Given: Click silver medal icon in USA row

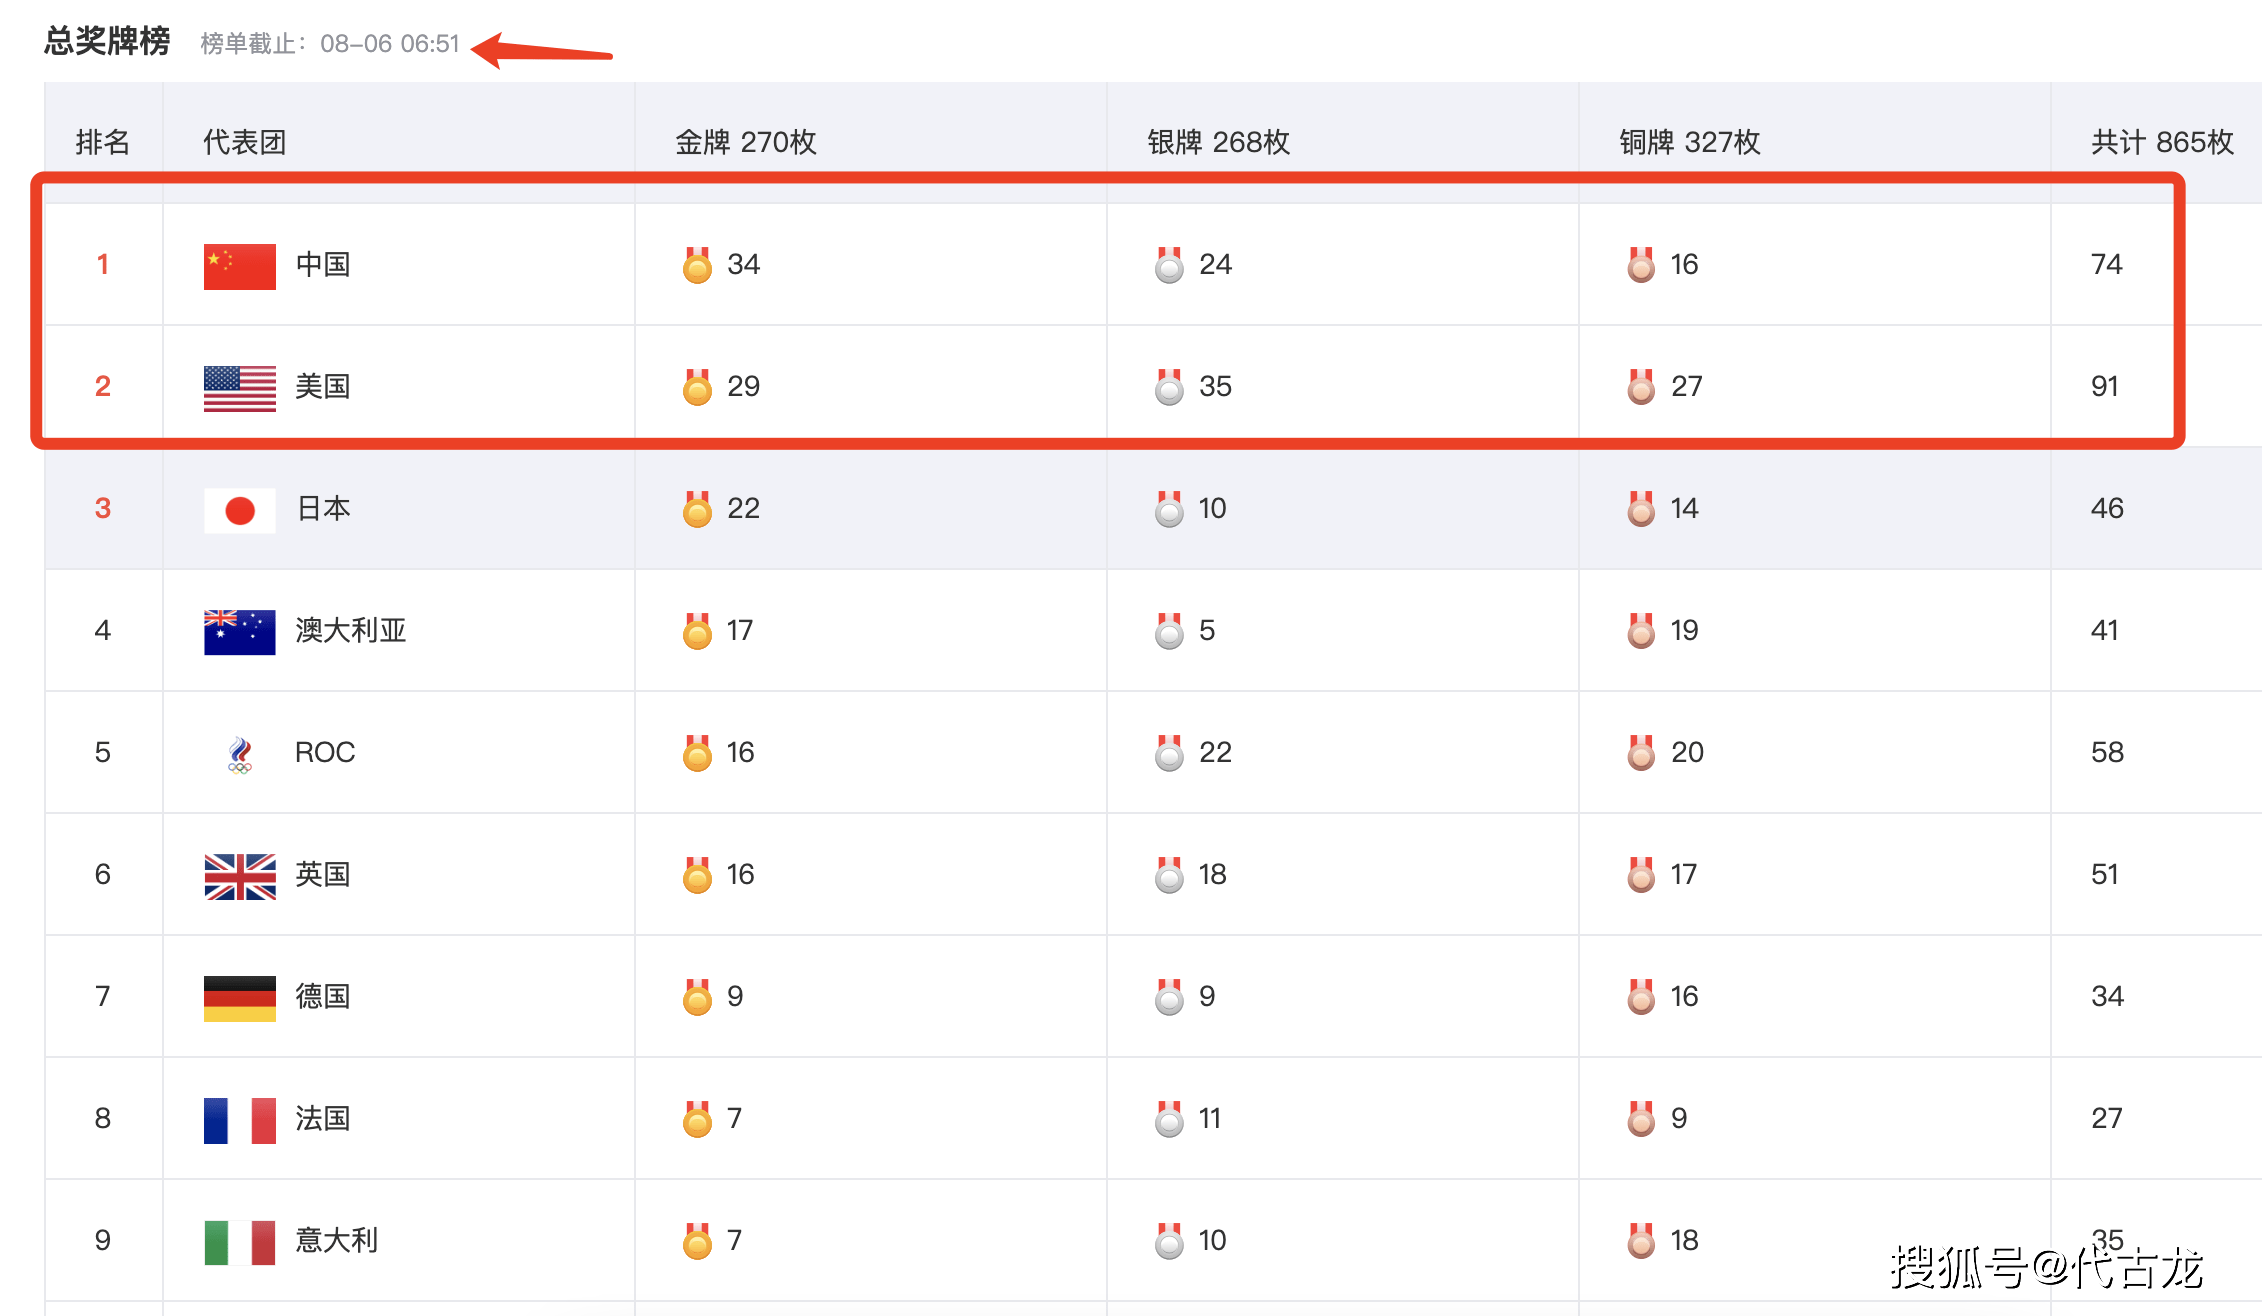Looking at the screenshot, I should [x=1169, y=387].
